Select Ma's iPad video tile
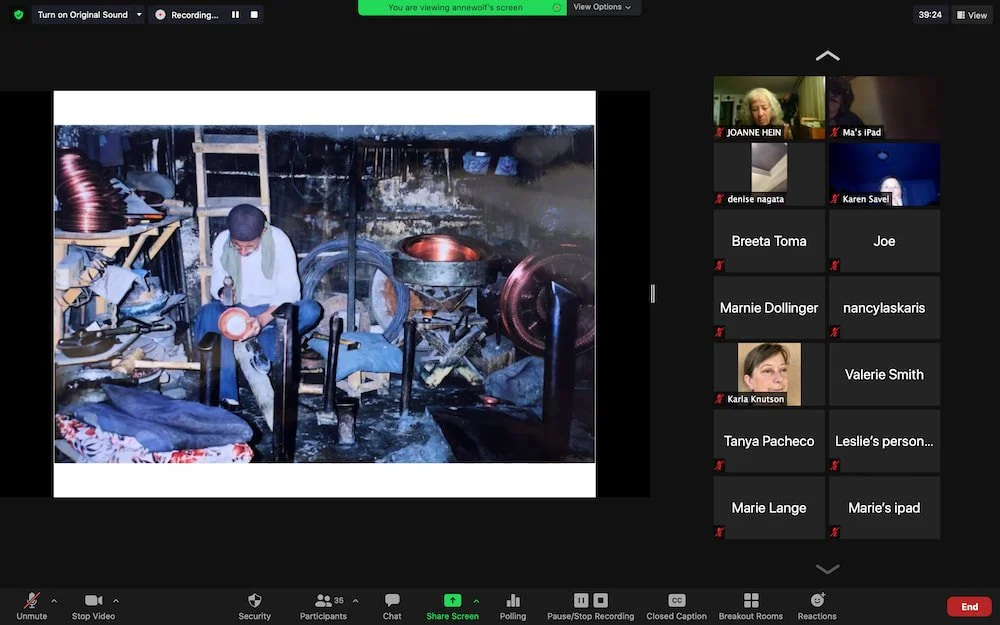This screenshot has height=625, width=1000. [884, 108]
